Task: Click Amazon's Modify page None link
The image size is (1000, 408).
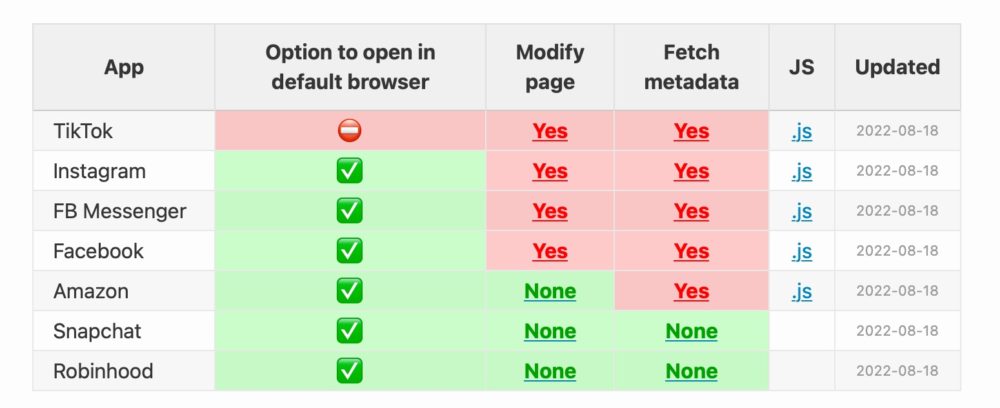Action: click(550, 291)
